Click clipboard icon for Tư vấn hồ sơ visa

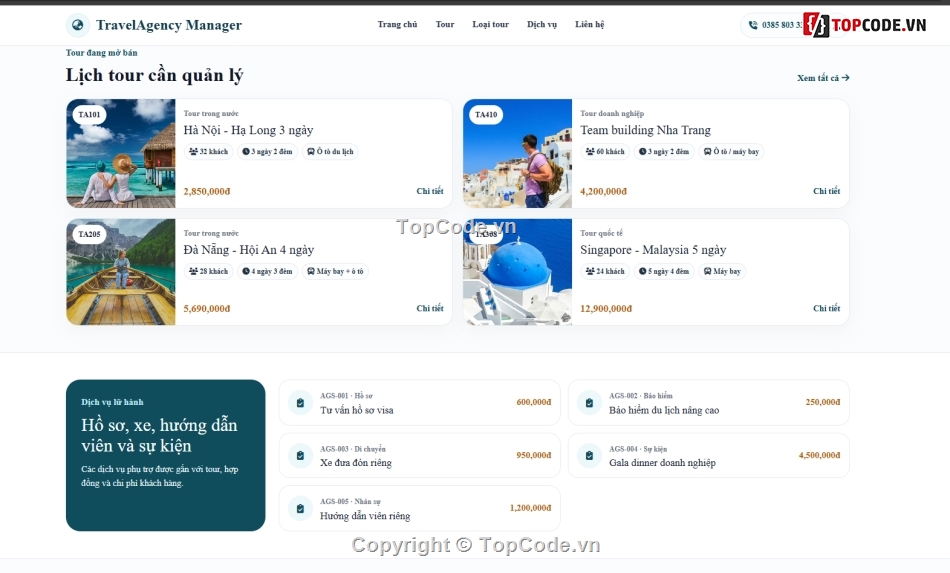tap(300, 403)
